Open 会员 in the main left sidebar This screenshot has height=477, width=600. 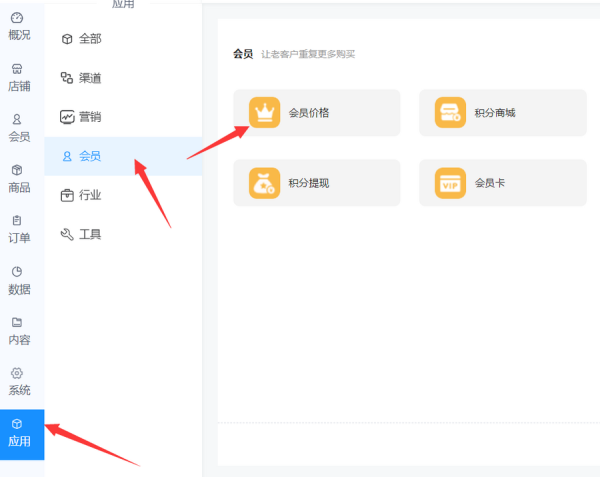click(19, 129)
